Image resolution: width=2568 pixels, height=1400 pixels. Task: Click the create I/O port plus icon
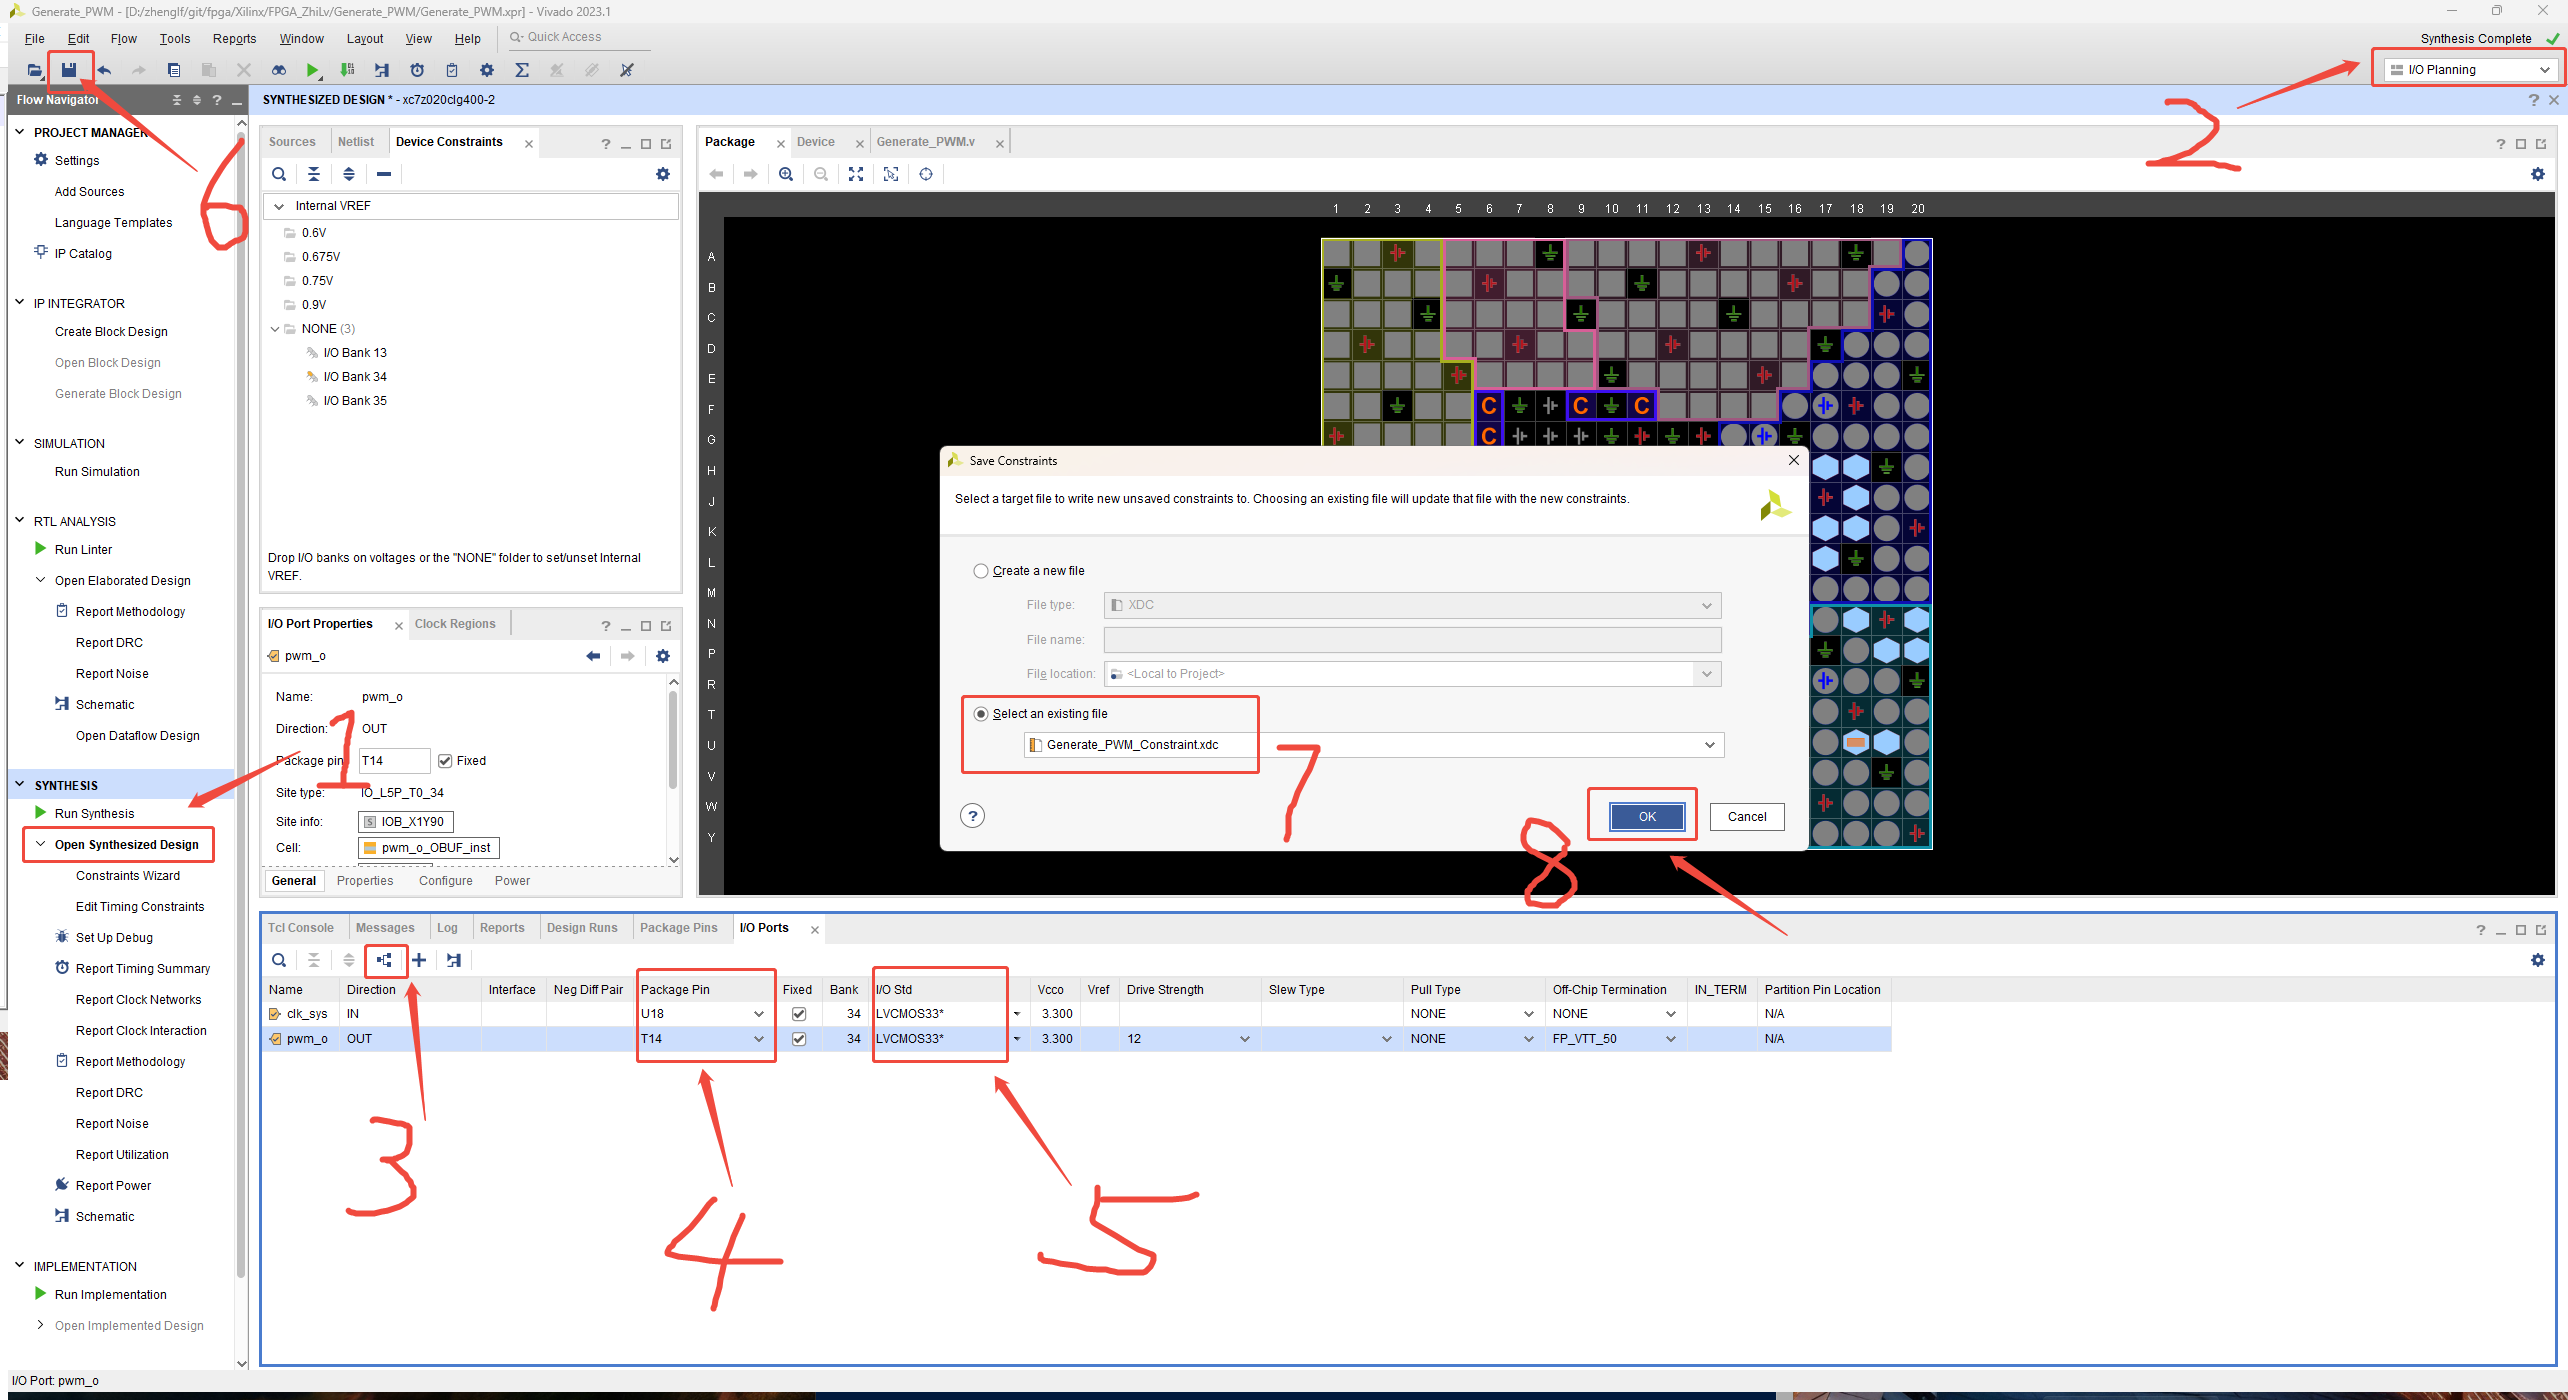click(419, 960)
